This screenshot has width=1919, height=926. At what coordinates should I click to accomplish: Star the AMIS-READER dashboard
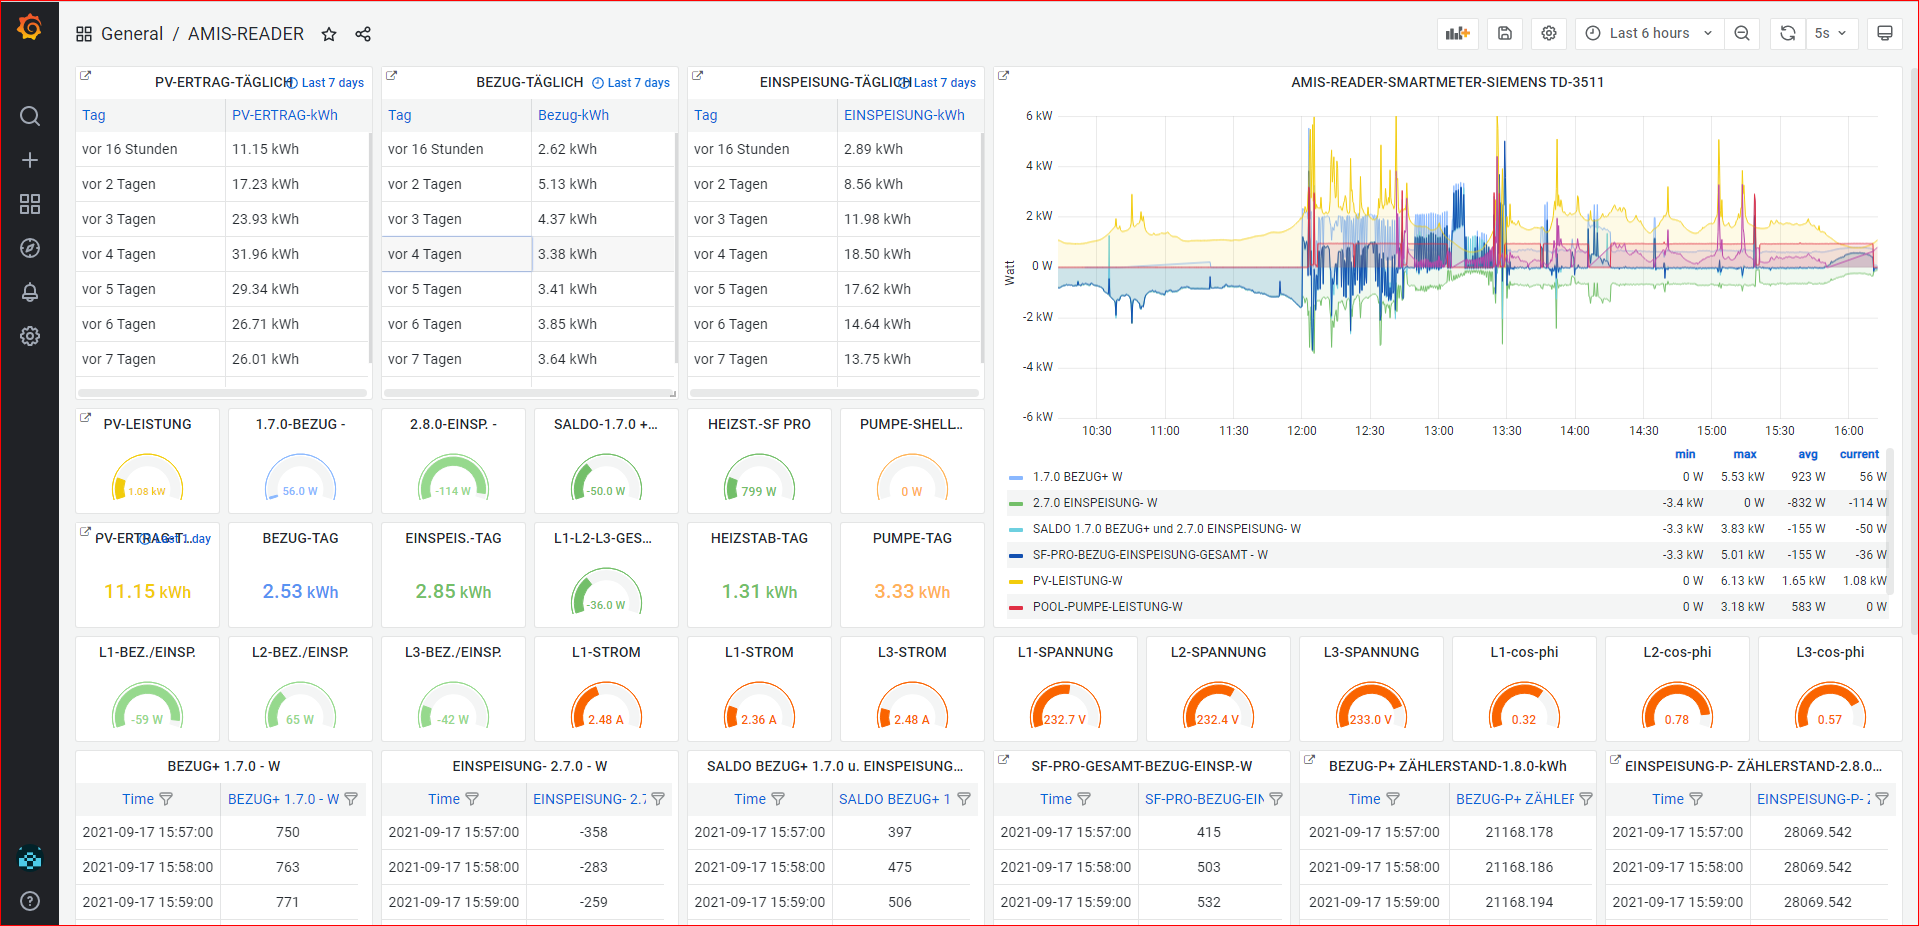pyautogui.click(x=329, y=34)
